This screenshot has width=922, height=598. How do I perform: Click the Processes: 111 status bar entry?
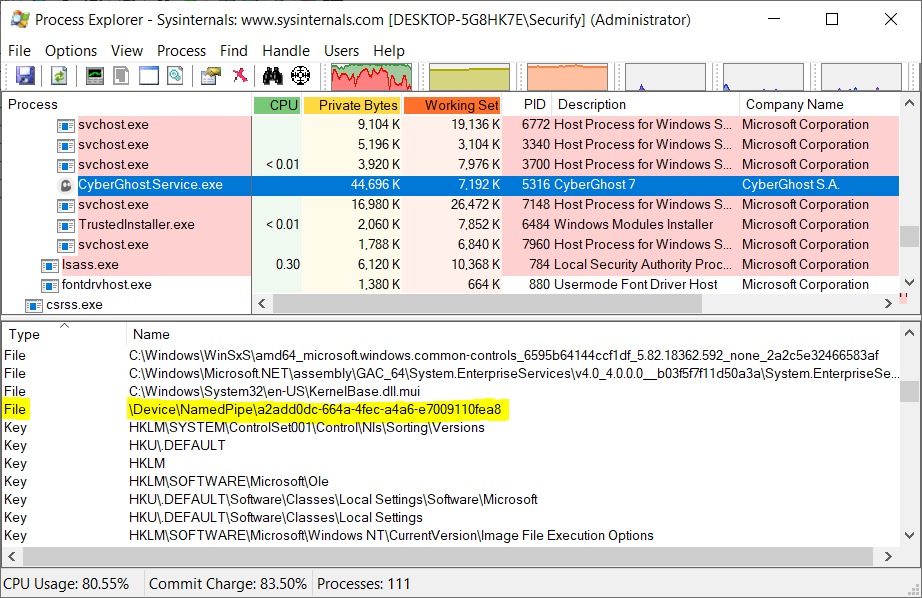click(363, 584)
